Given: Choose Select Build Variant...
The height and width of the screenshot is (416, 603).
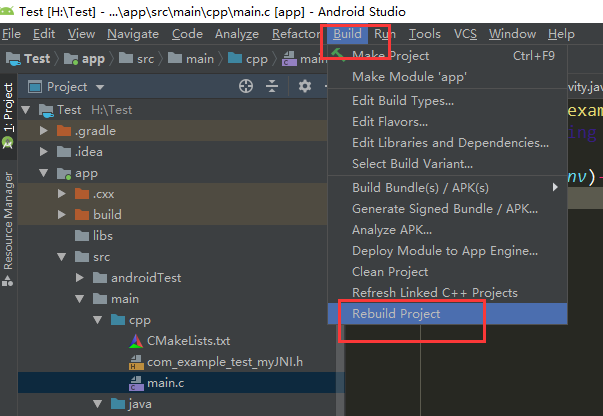Looking at the screenshot, I should [x=447, y=164].
